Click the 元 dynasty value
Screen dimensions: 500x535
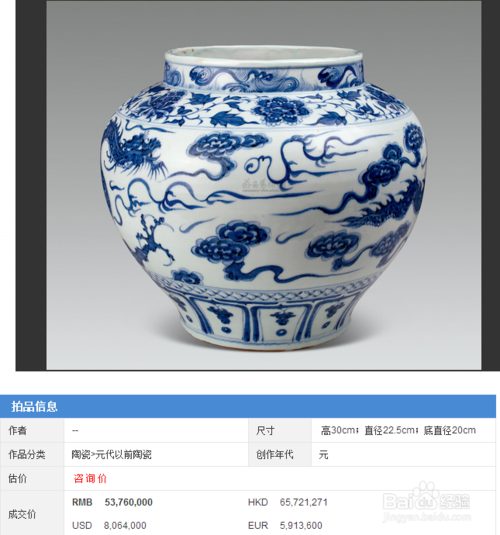pos(324,455)
